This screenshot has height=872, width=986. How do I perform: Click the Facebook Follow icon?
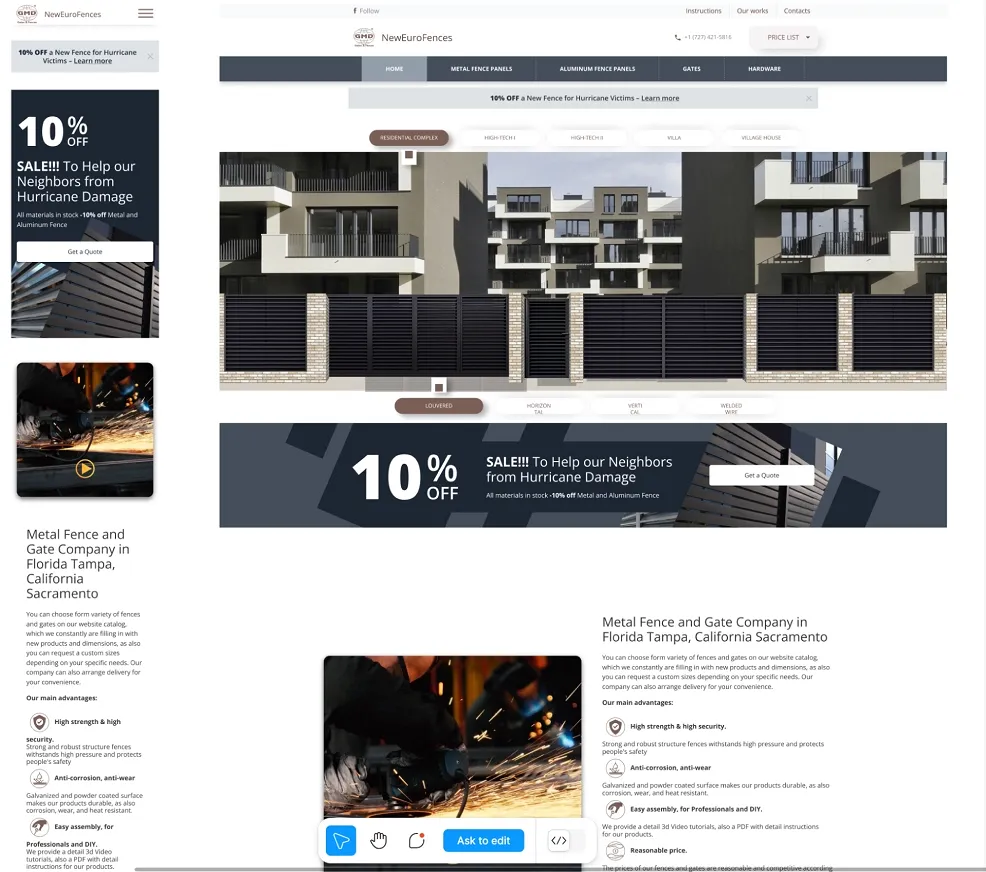pos(356,11)
